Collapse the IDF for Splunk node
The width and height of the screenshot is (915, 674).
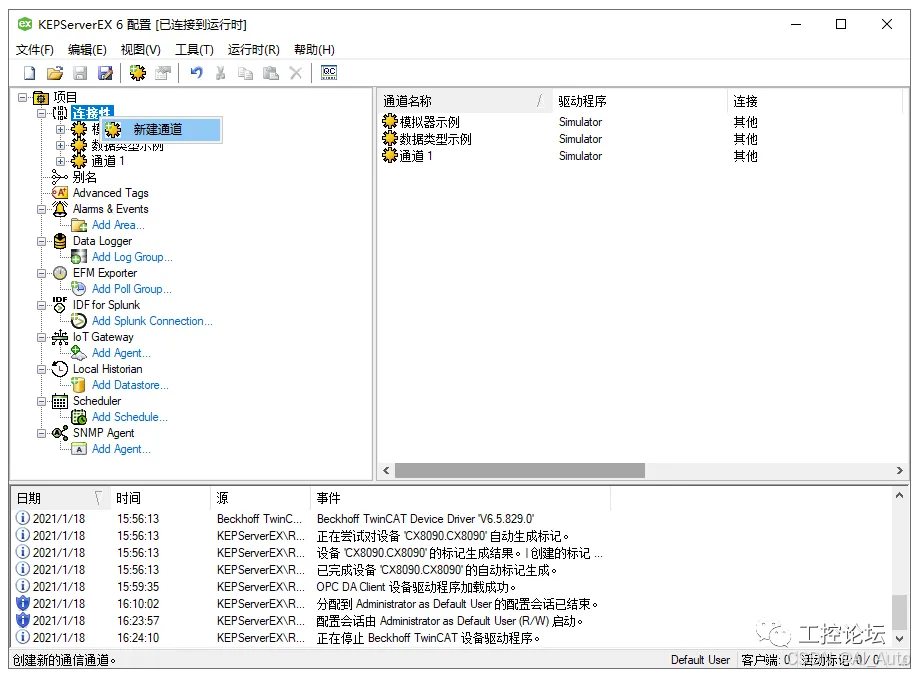click(x=41, y=305)
